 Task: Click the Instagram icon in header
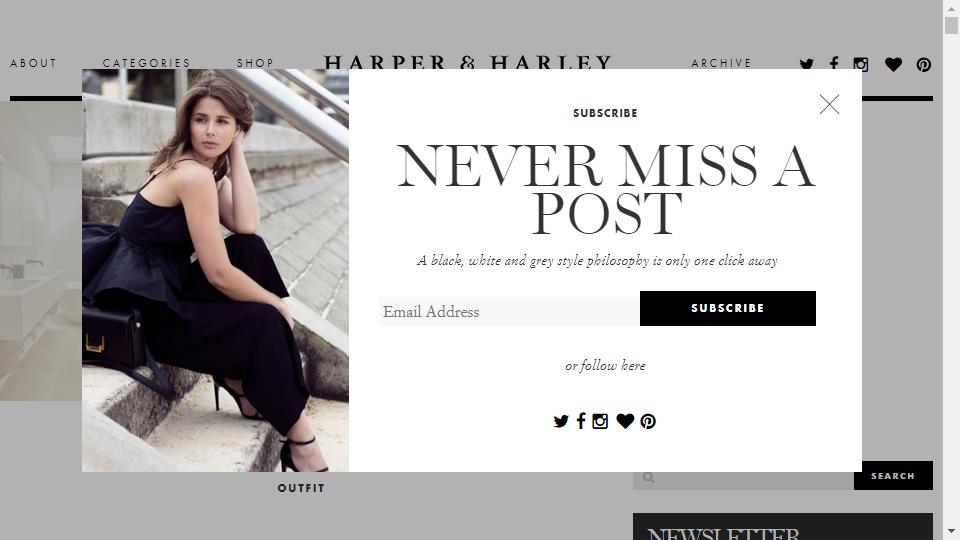pos(861,64)
